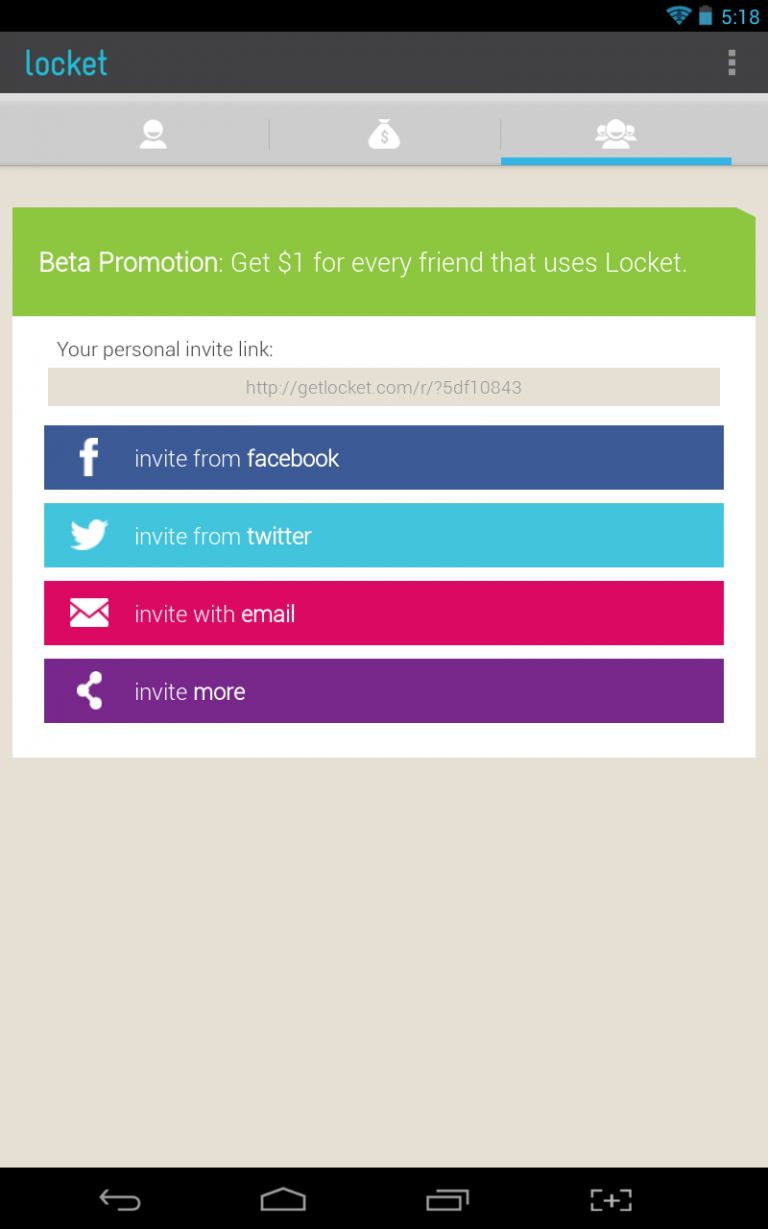
Task: Click the email envelope icon
Action: click(88, 612)
